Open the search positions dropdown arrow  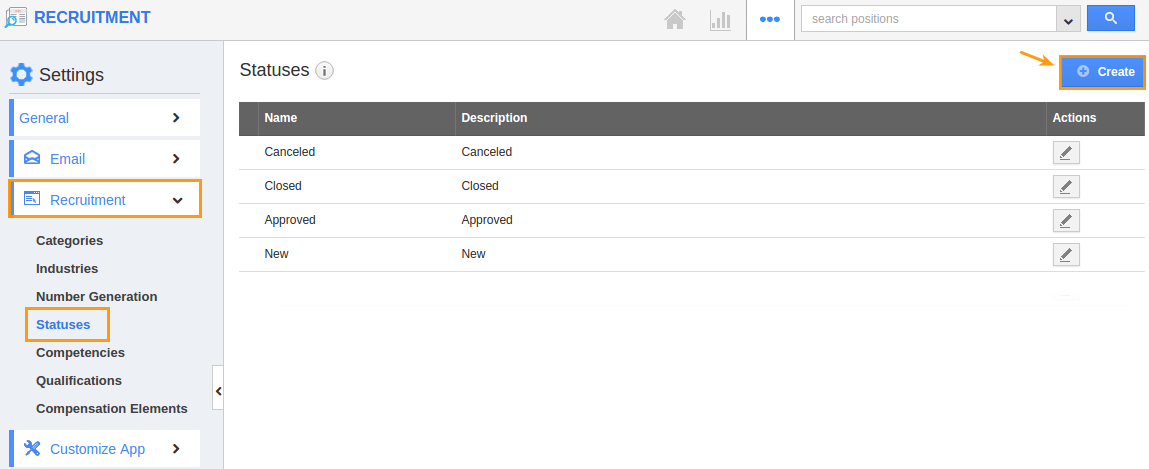1068,20
